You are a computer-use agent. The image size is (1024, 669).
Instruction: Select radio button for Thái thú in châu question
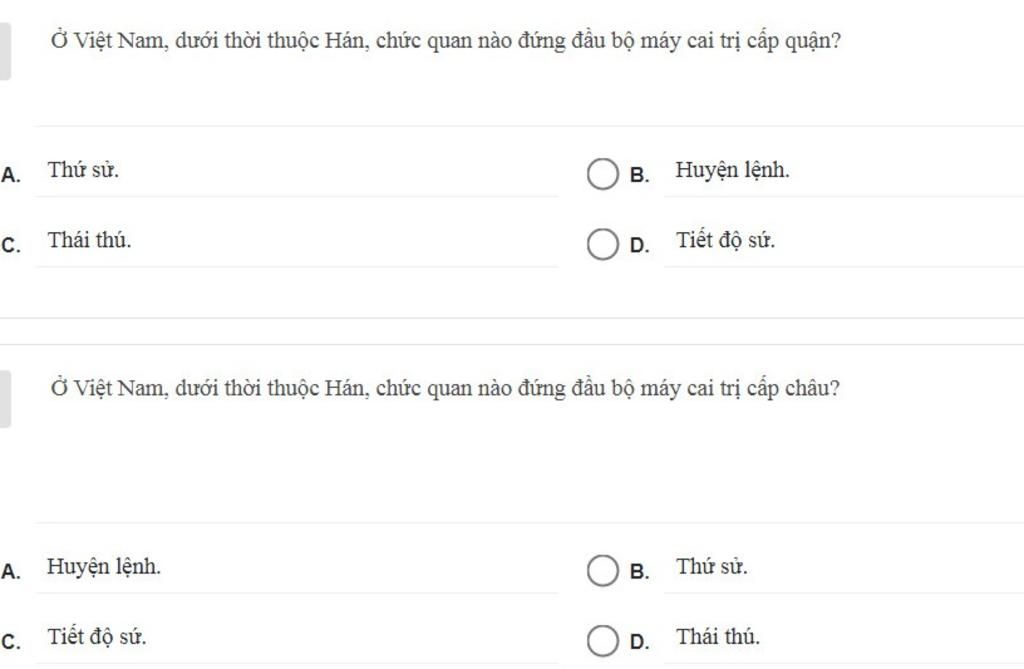(x=603, y=640)
